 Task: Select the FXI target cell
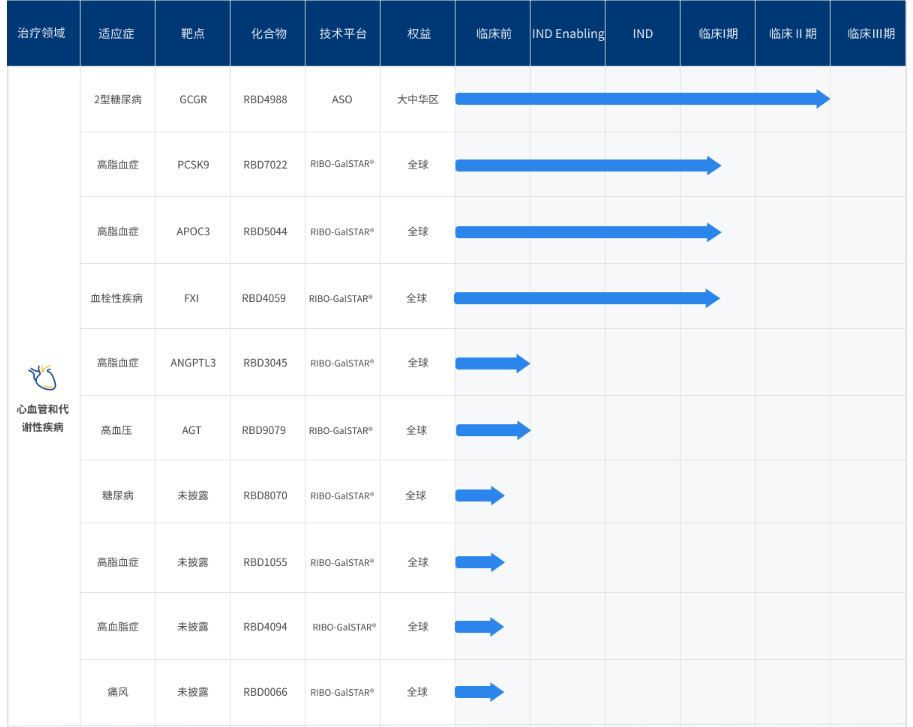[x=192, y=298]
